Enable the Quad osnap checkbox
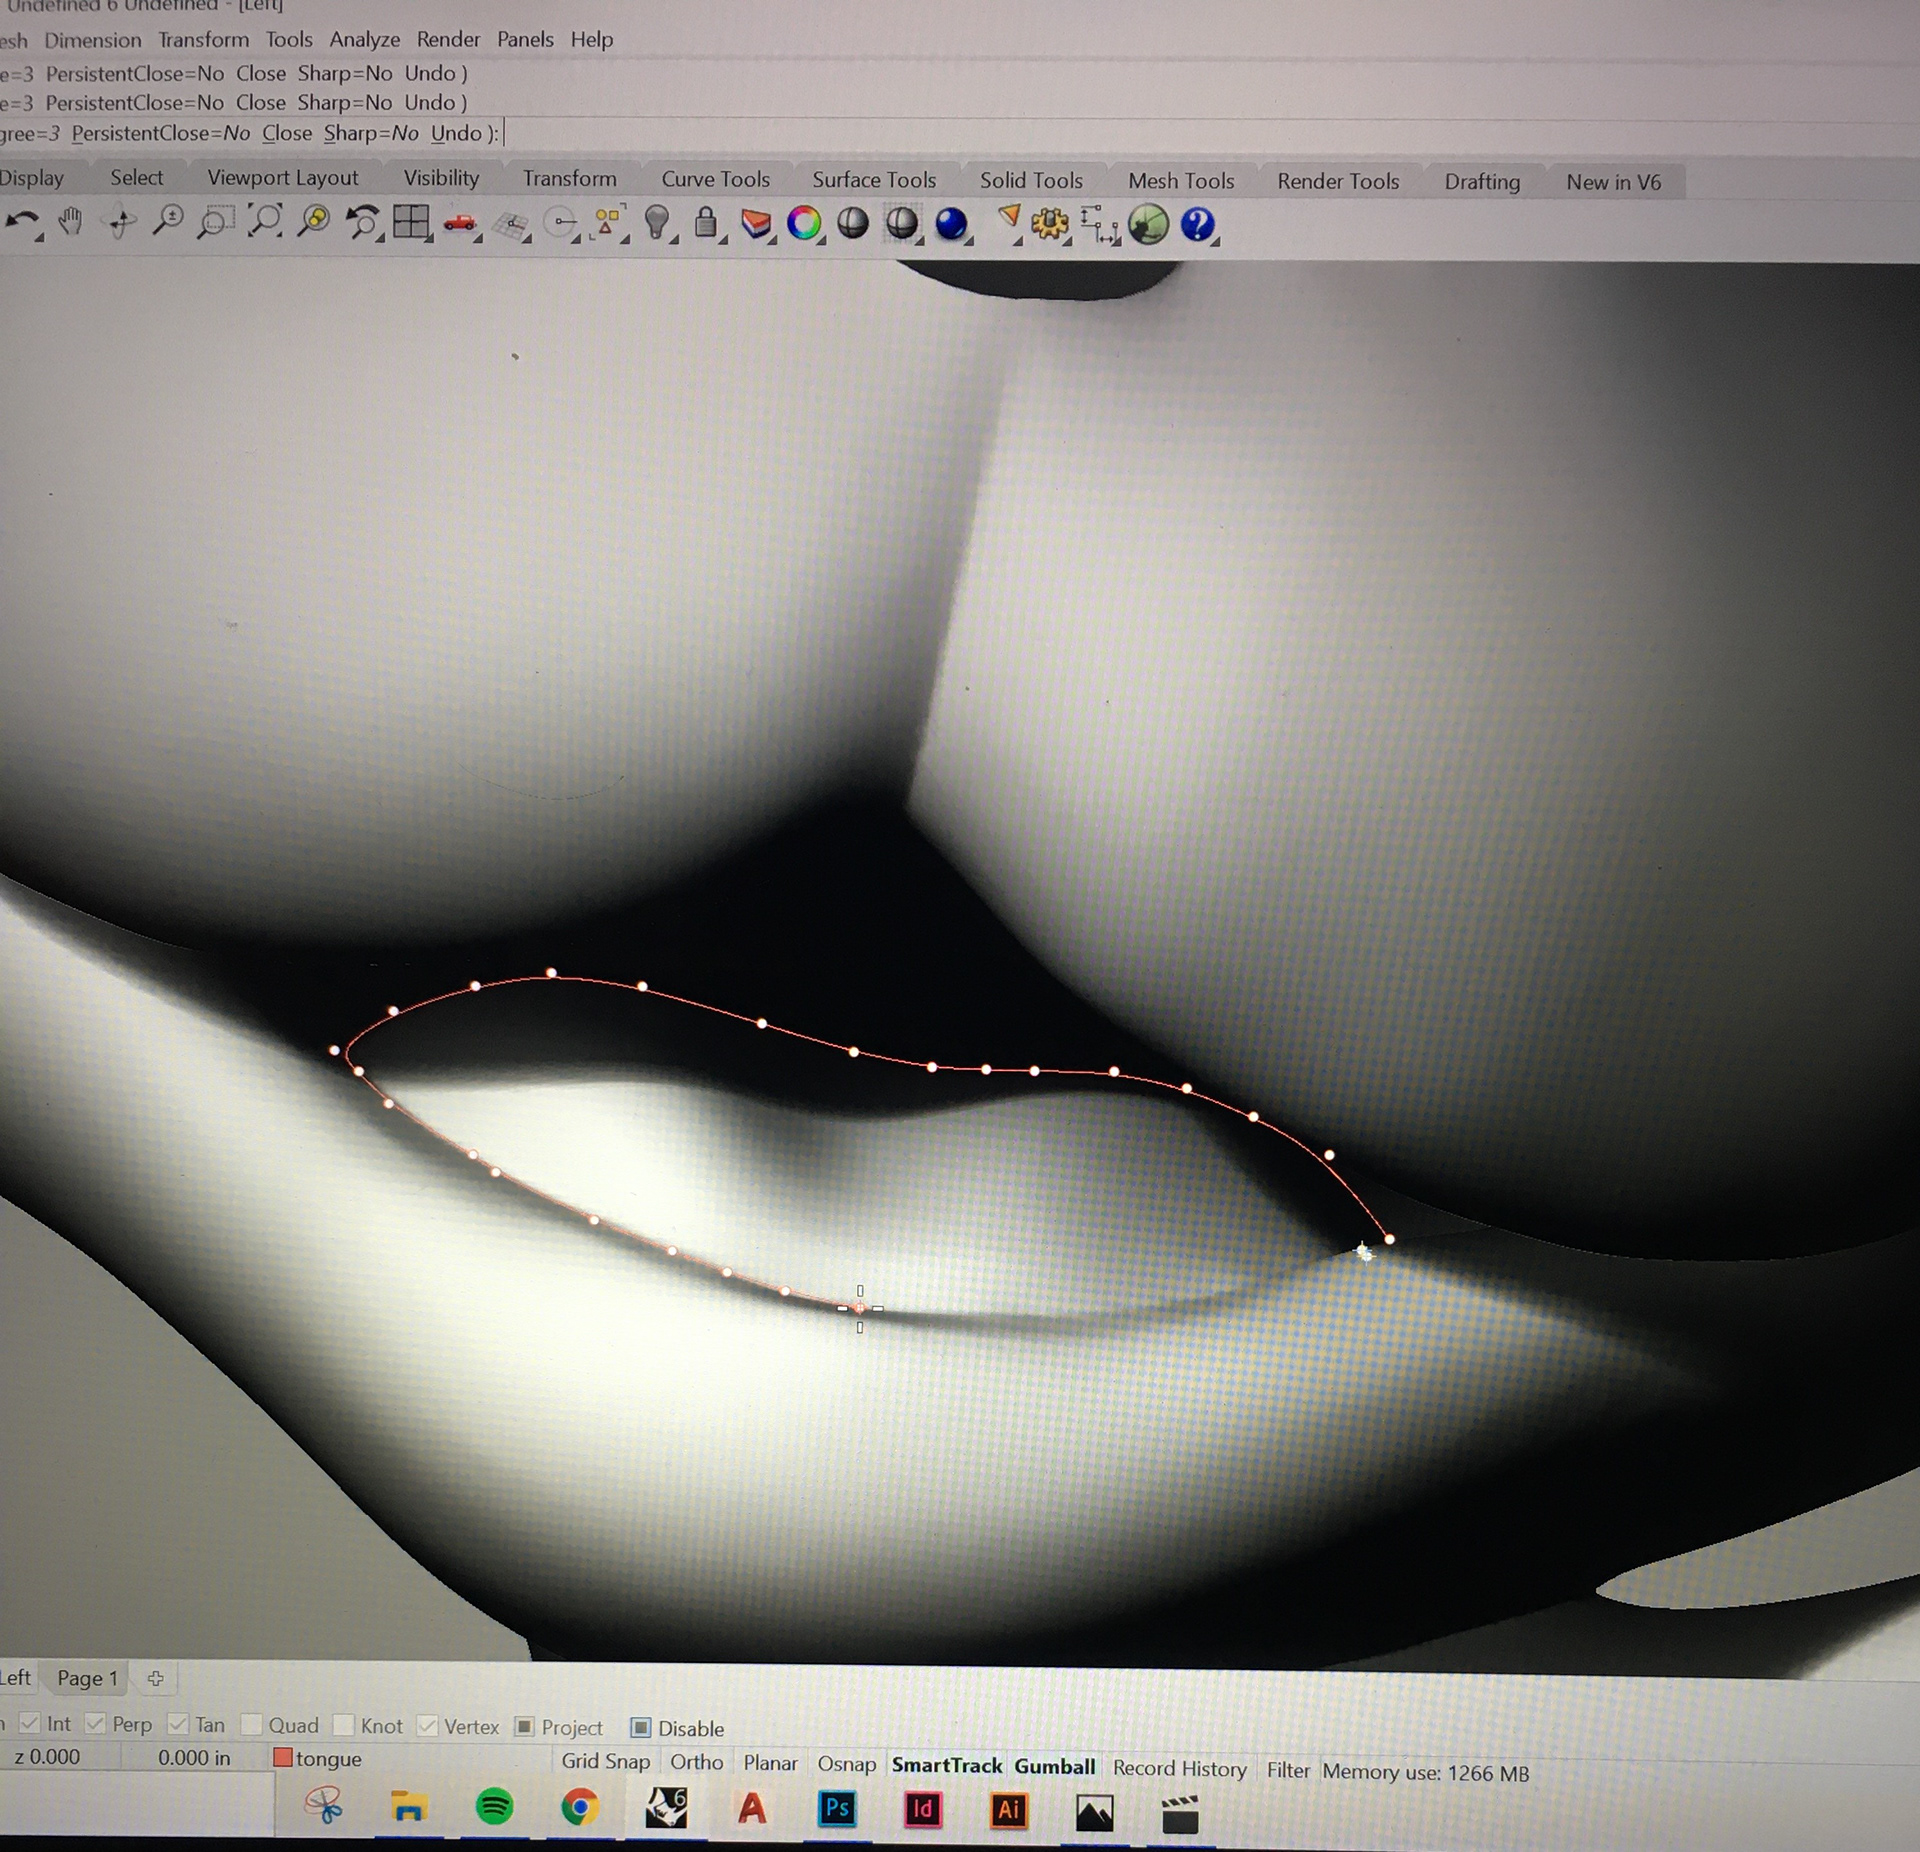 [252, 1725]
